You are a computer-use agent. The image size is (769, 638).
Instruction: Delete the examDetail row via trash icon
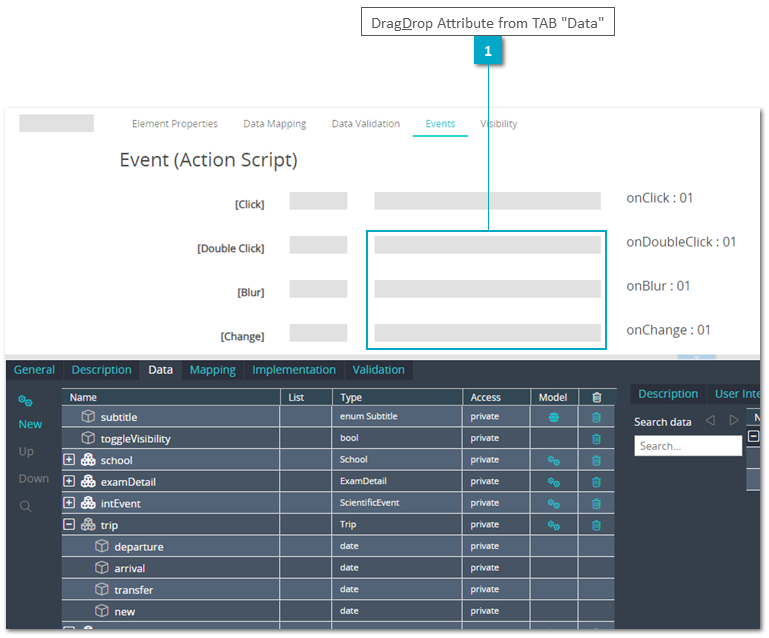[x=596, y=482]
